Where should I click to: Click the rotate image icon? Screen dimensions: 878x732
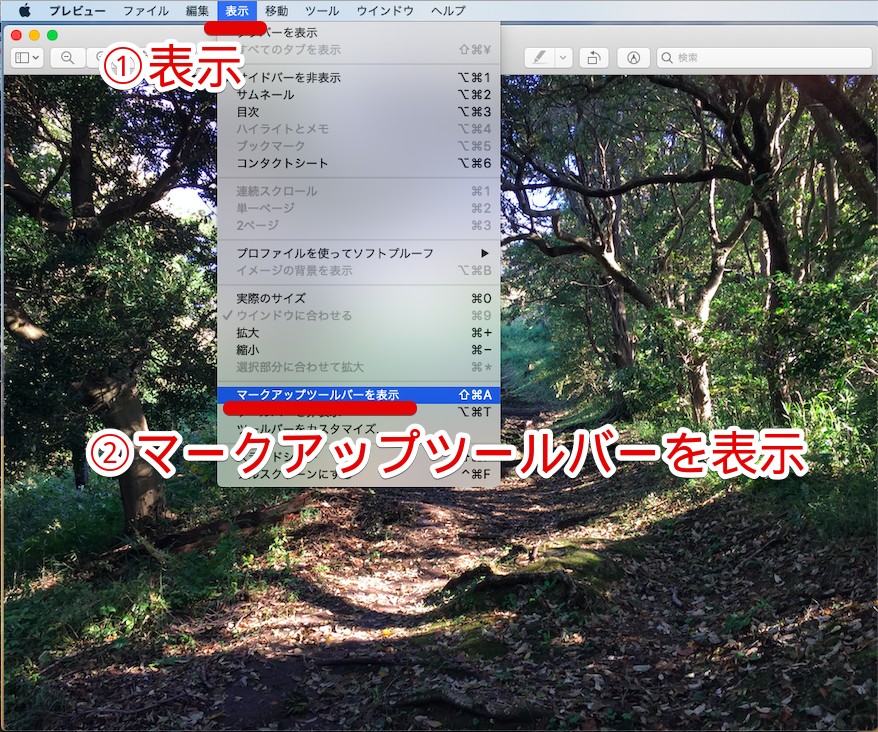click(592, 58)
